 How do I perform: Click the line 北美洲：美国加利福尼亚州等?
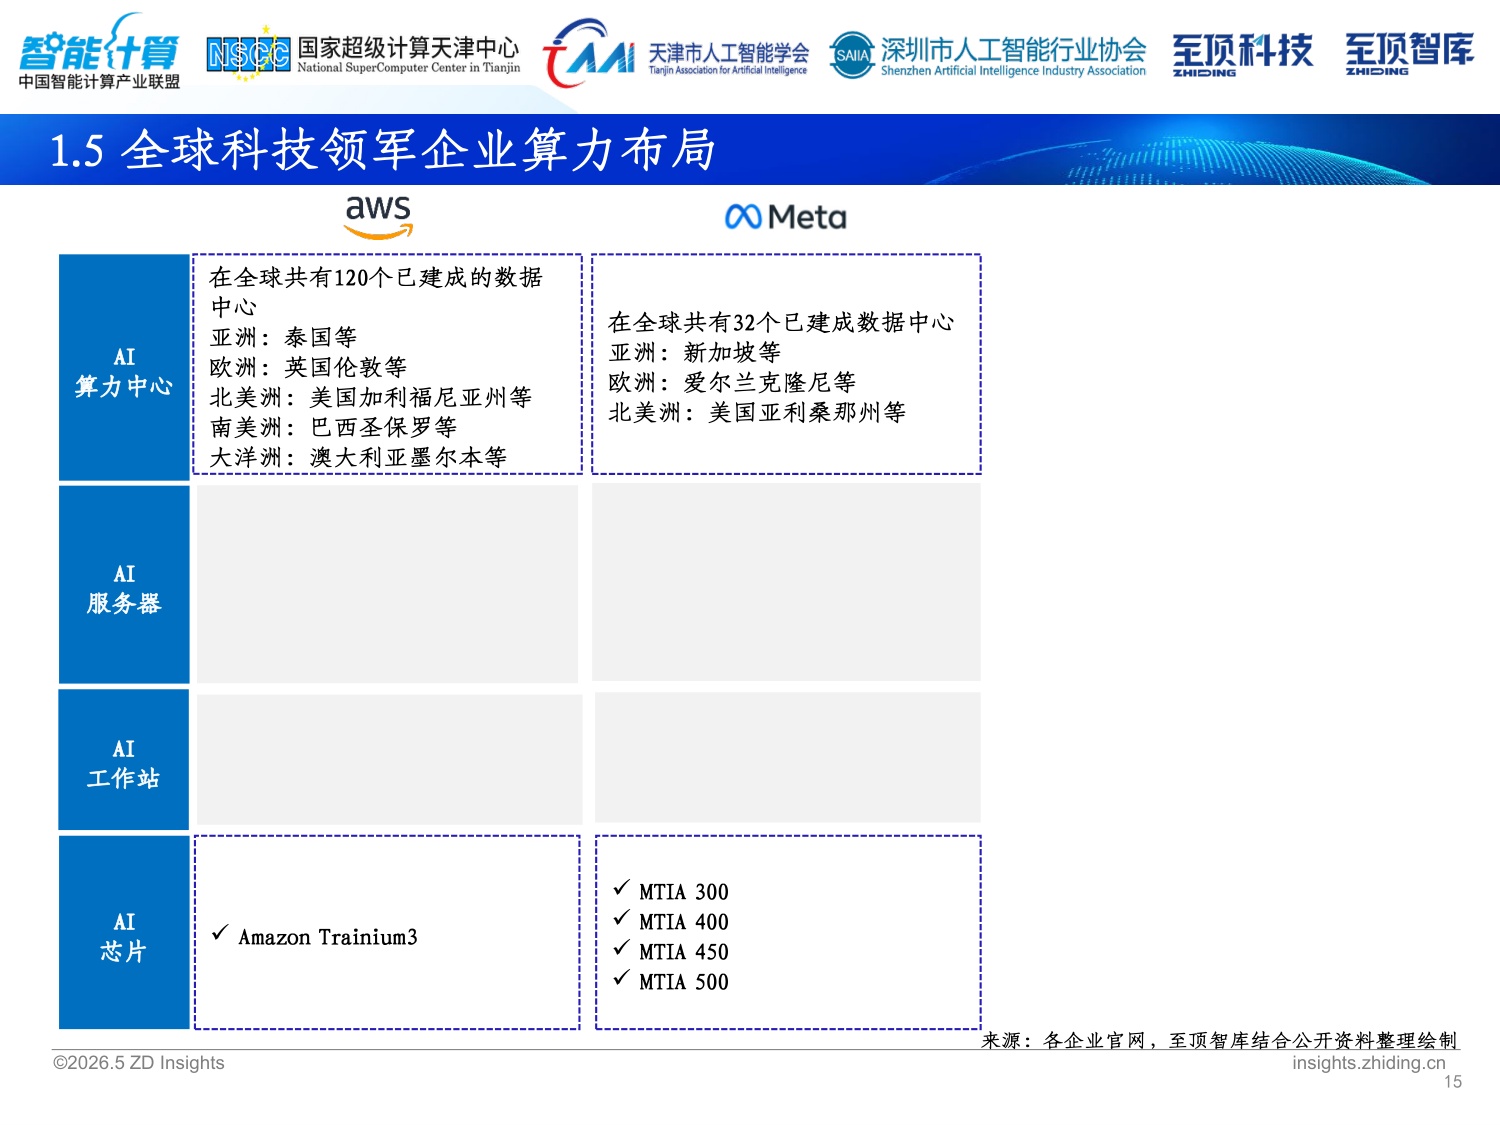click(x=371, y=397)
